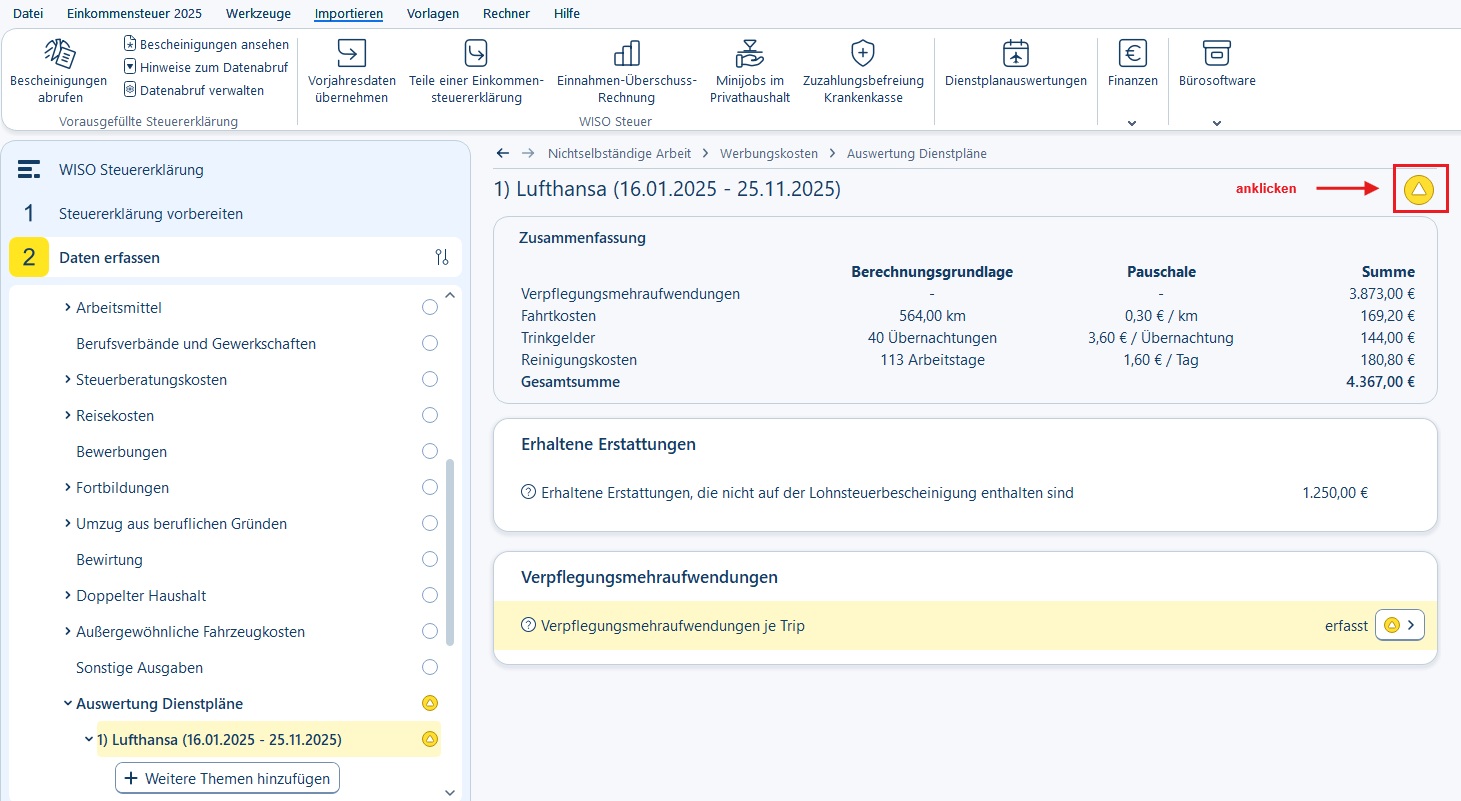Toggle status circle for Bewirtung
Viewport: 1461px width, 801px height.
(x=430, y=559)
